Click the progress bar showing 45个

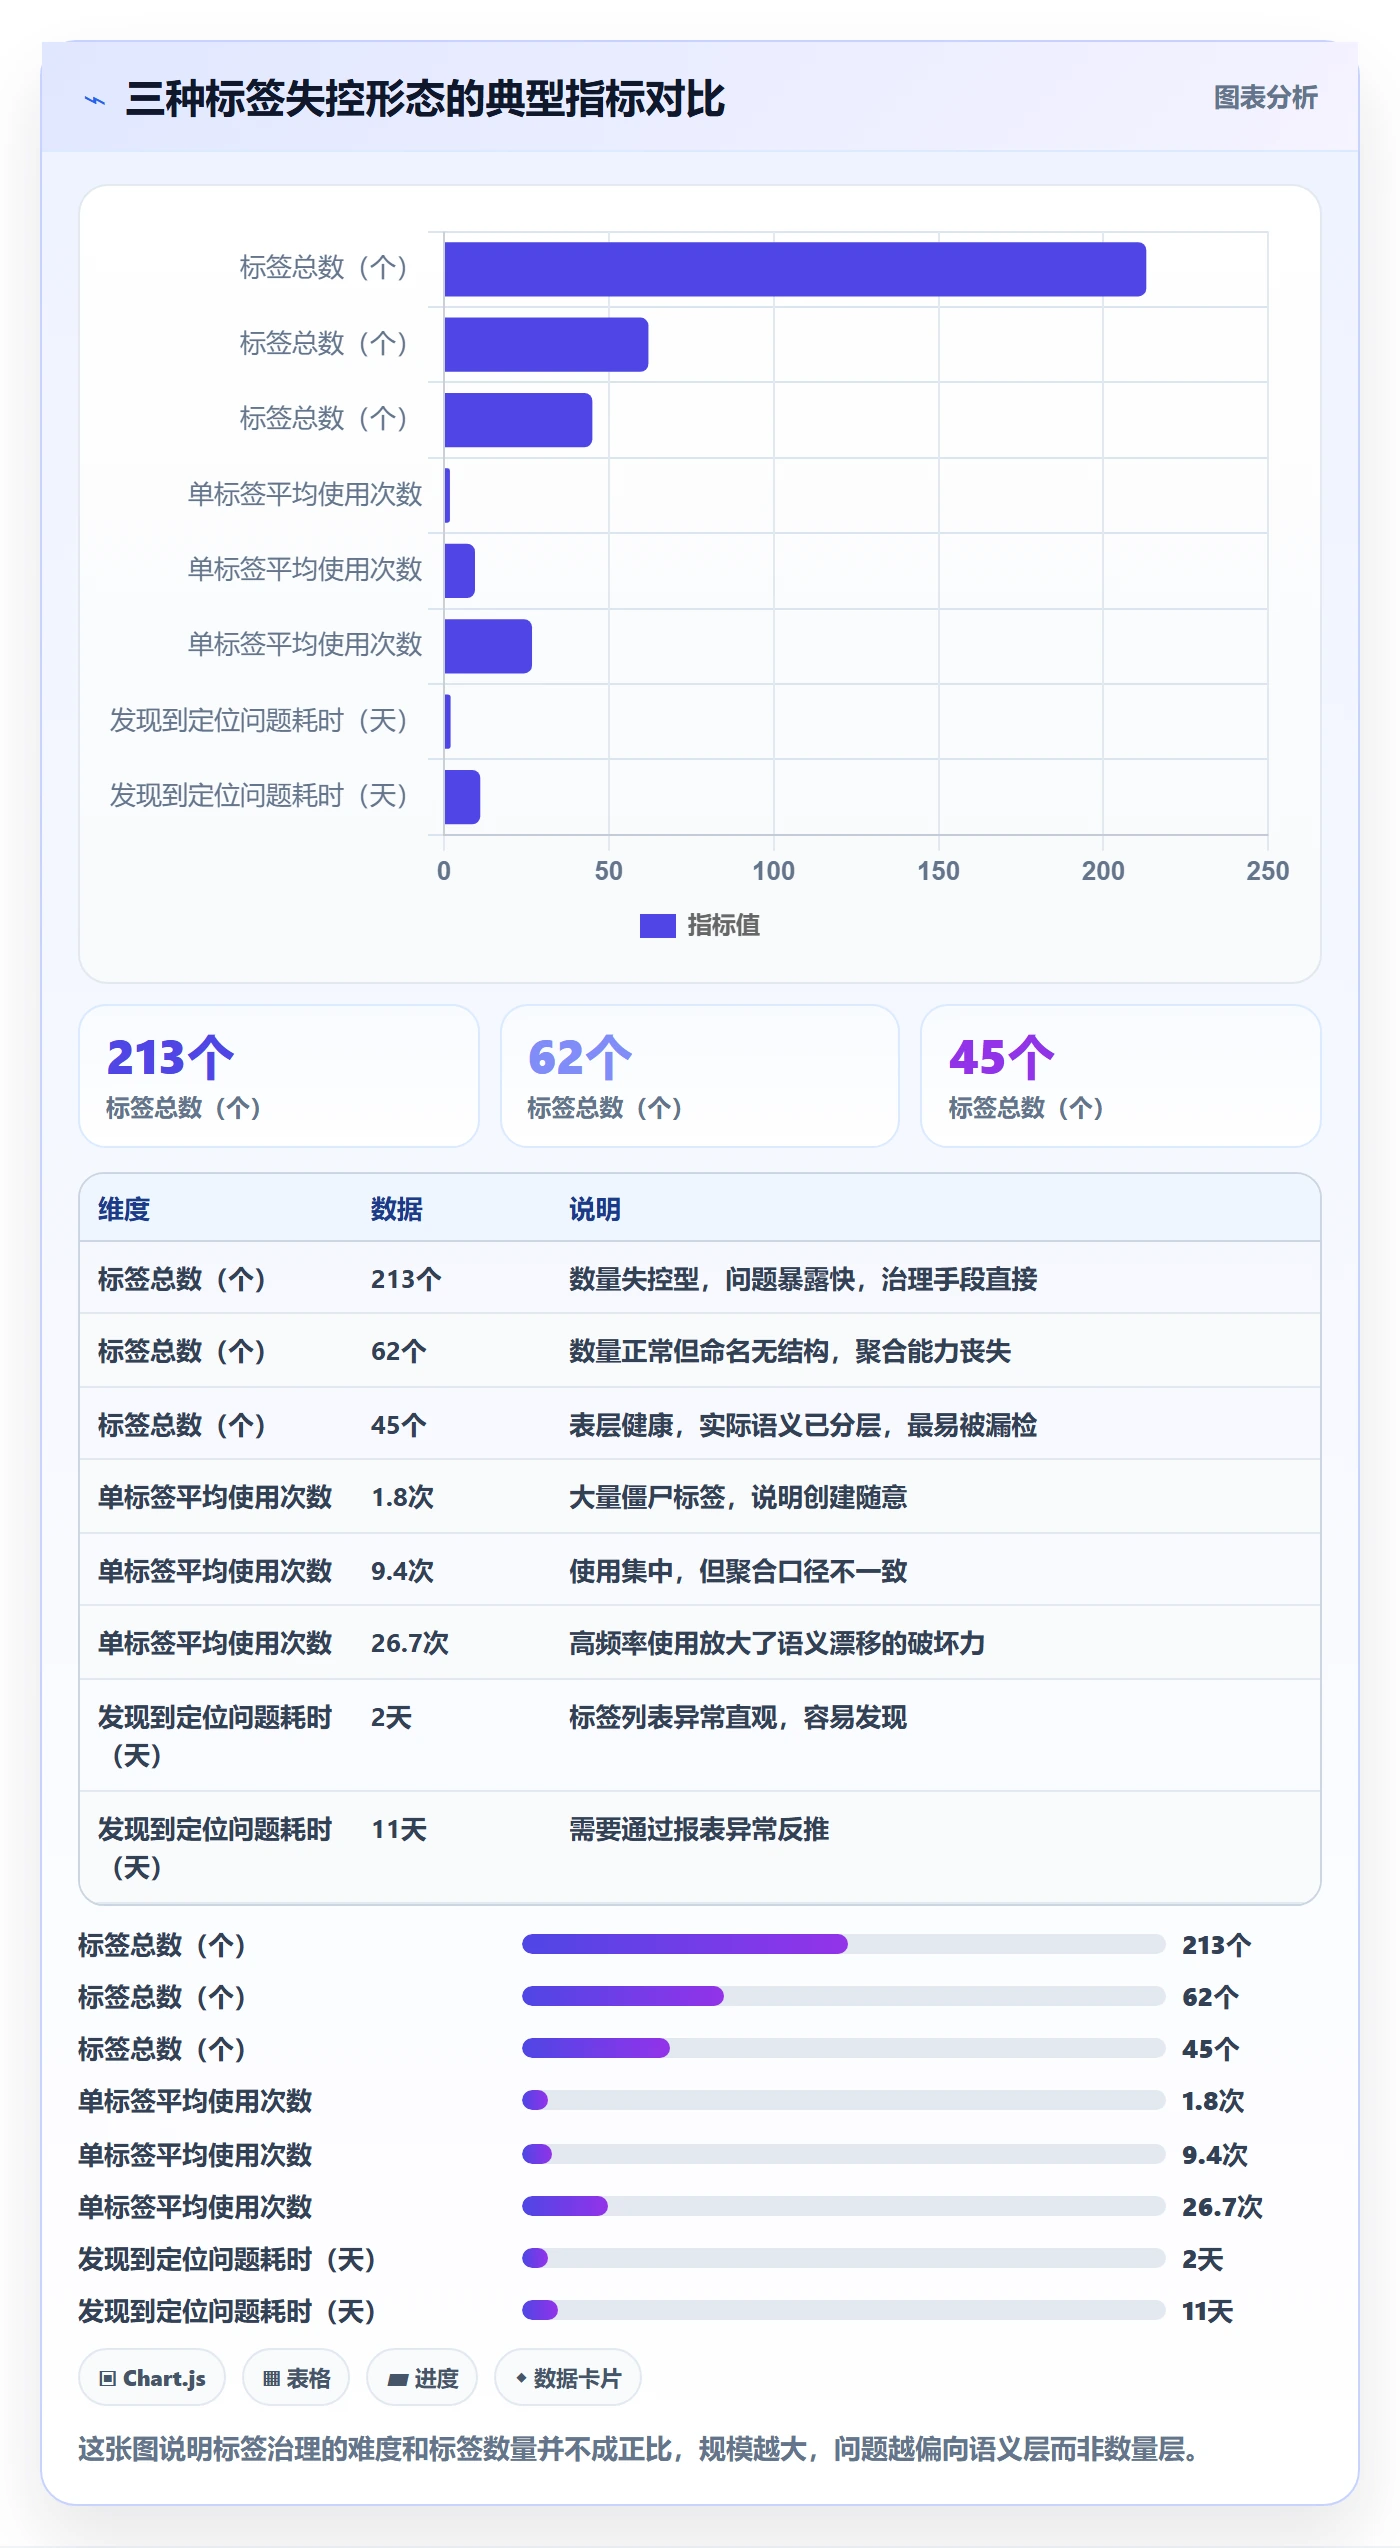(844, 2048)
